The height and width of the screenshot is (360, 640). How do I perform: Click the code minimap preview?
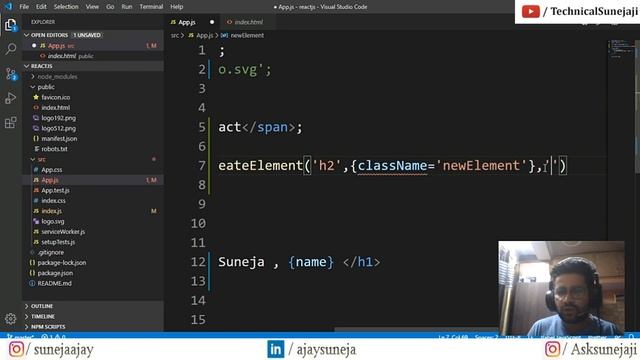(x=620, y=49)
